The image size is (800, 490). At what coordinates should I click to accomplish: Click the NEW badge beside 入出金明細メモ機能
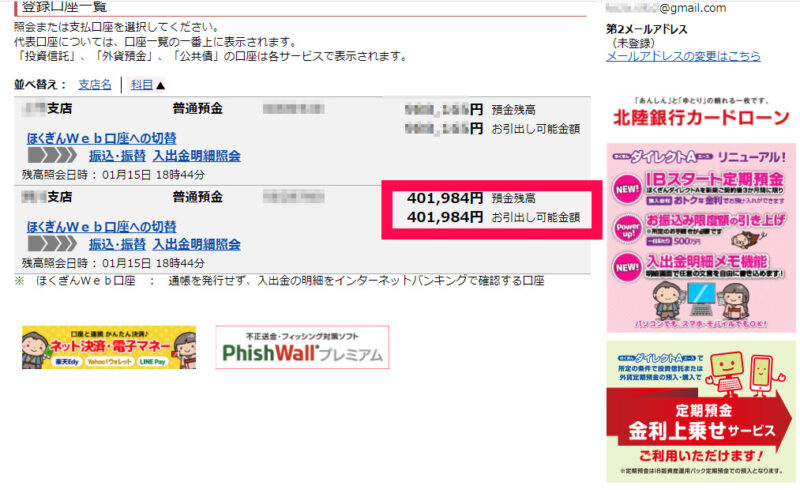click(x=627, y=267)
